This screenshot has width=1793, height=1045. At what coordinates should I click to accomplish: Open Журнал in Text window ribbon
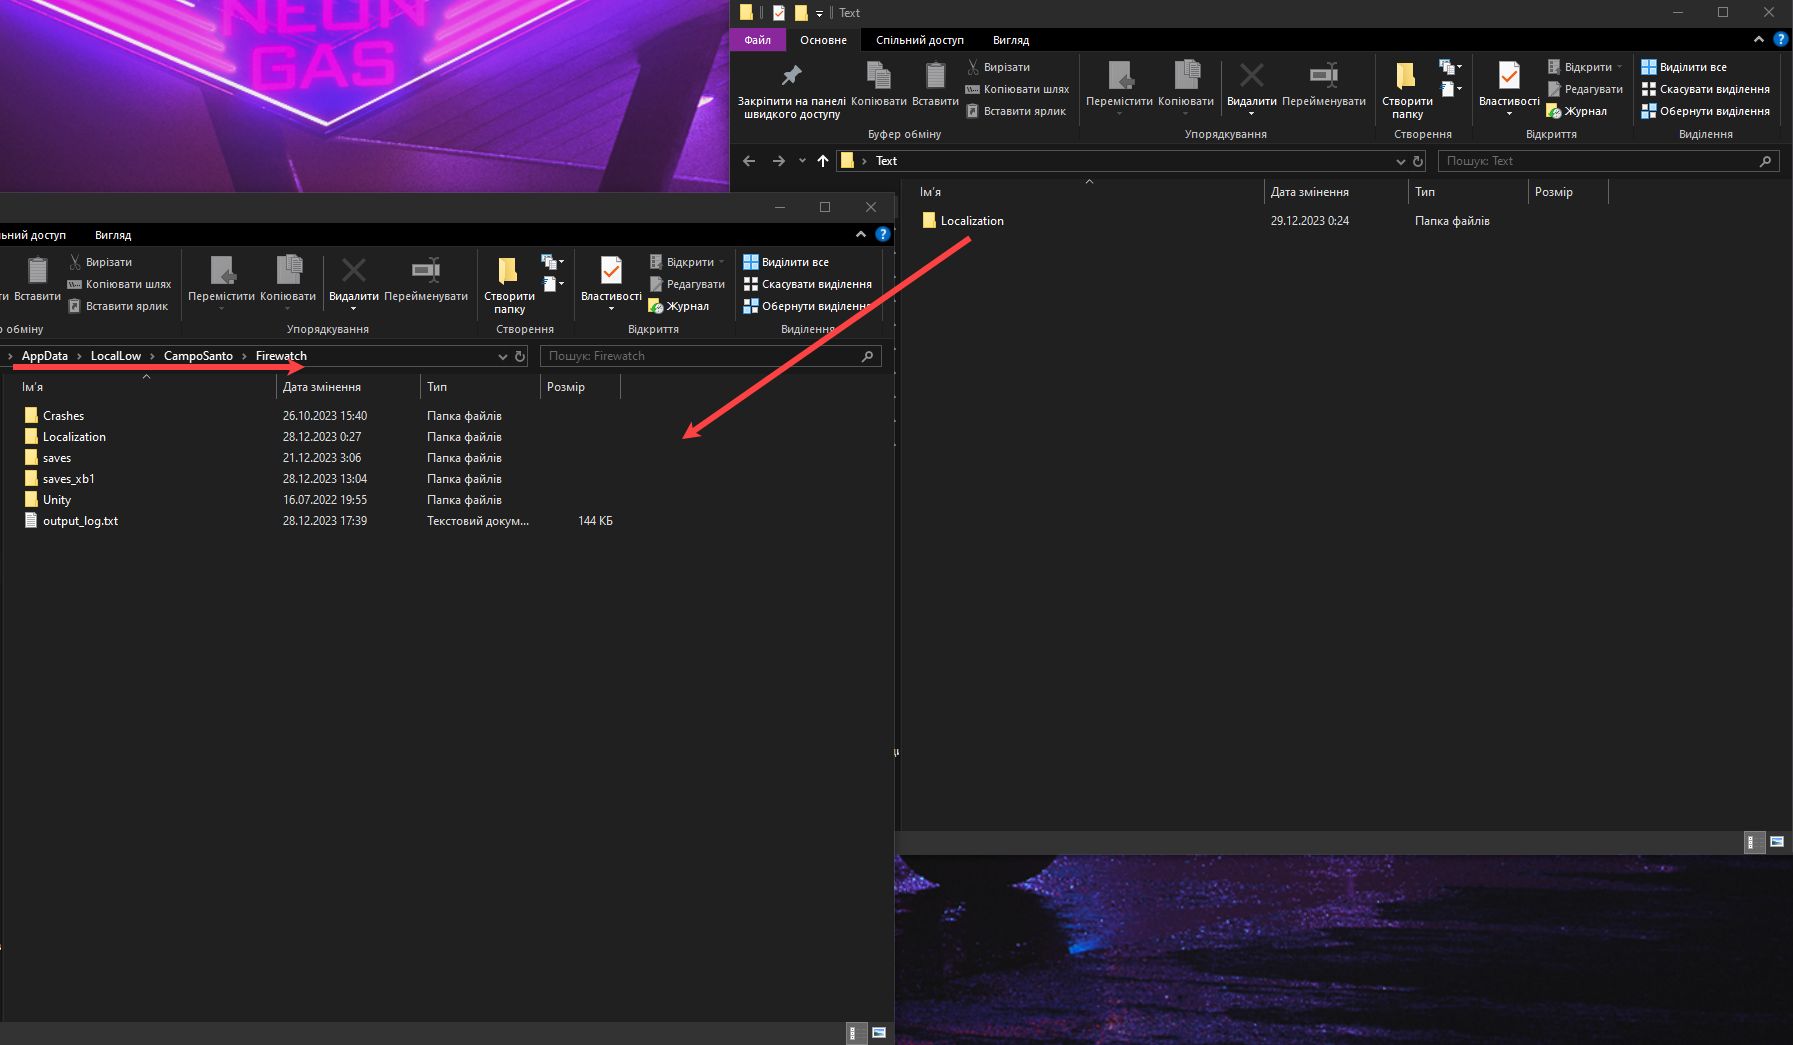pyautogui.click(x=1577, y=111)
